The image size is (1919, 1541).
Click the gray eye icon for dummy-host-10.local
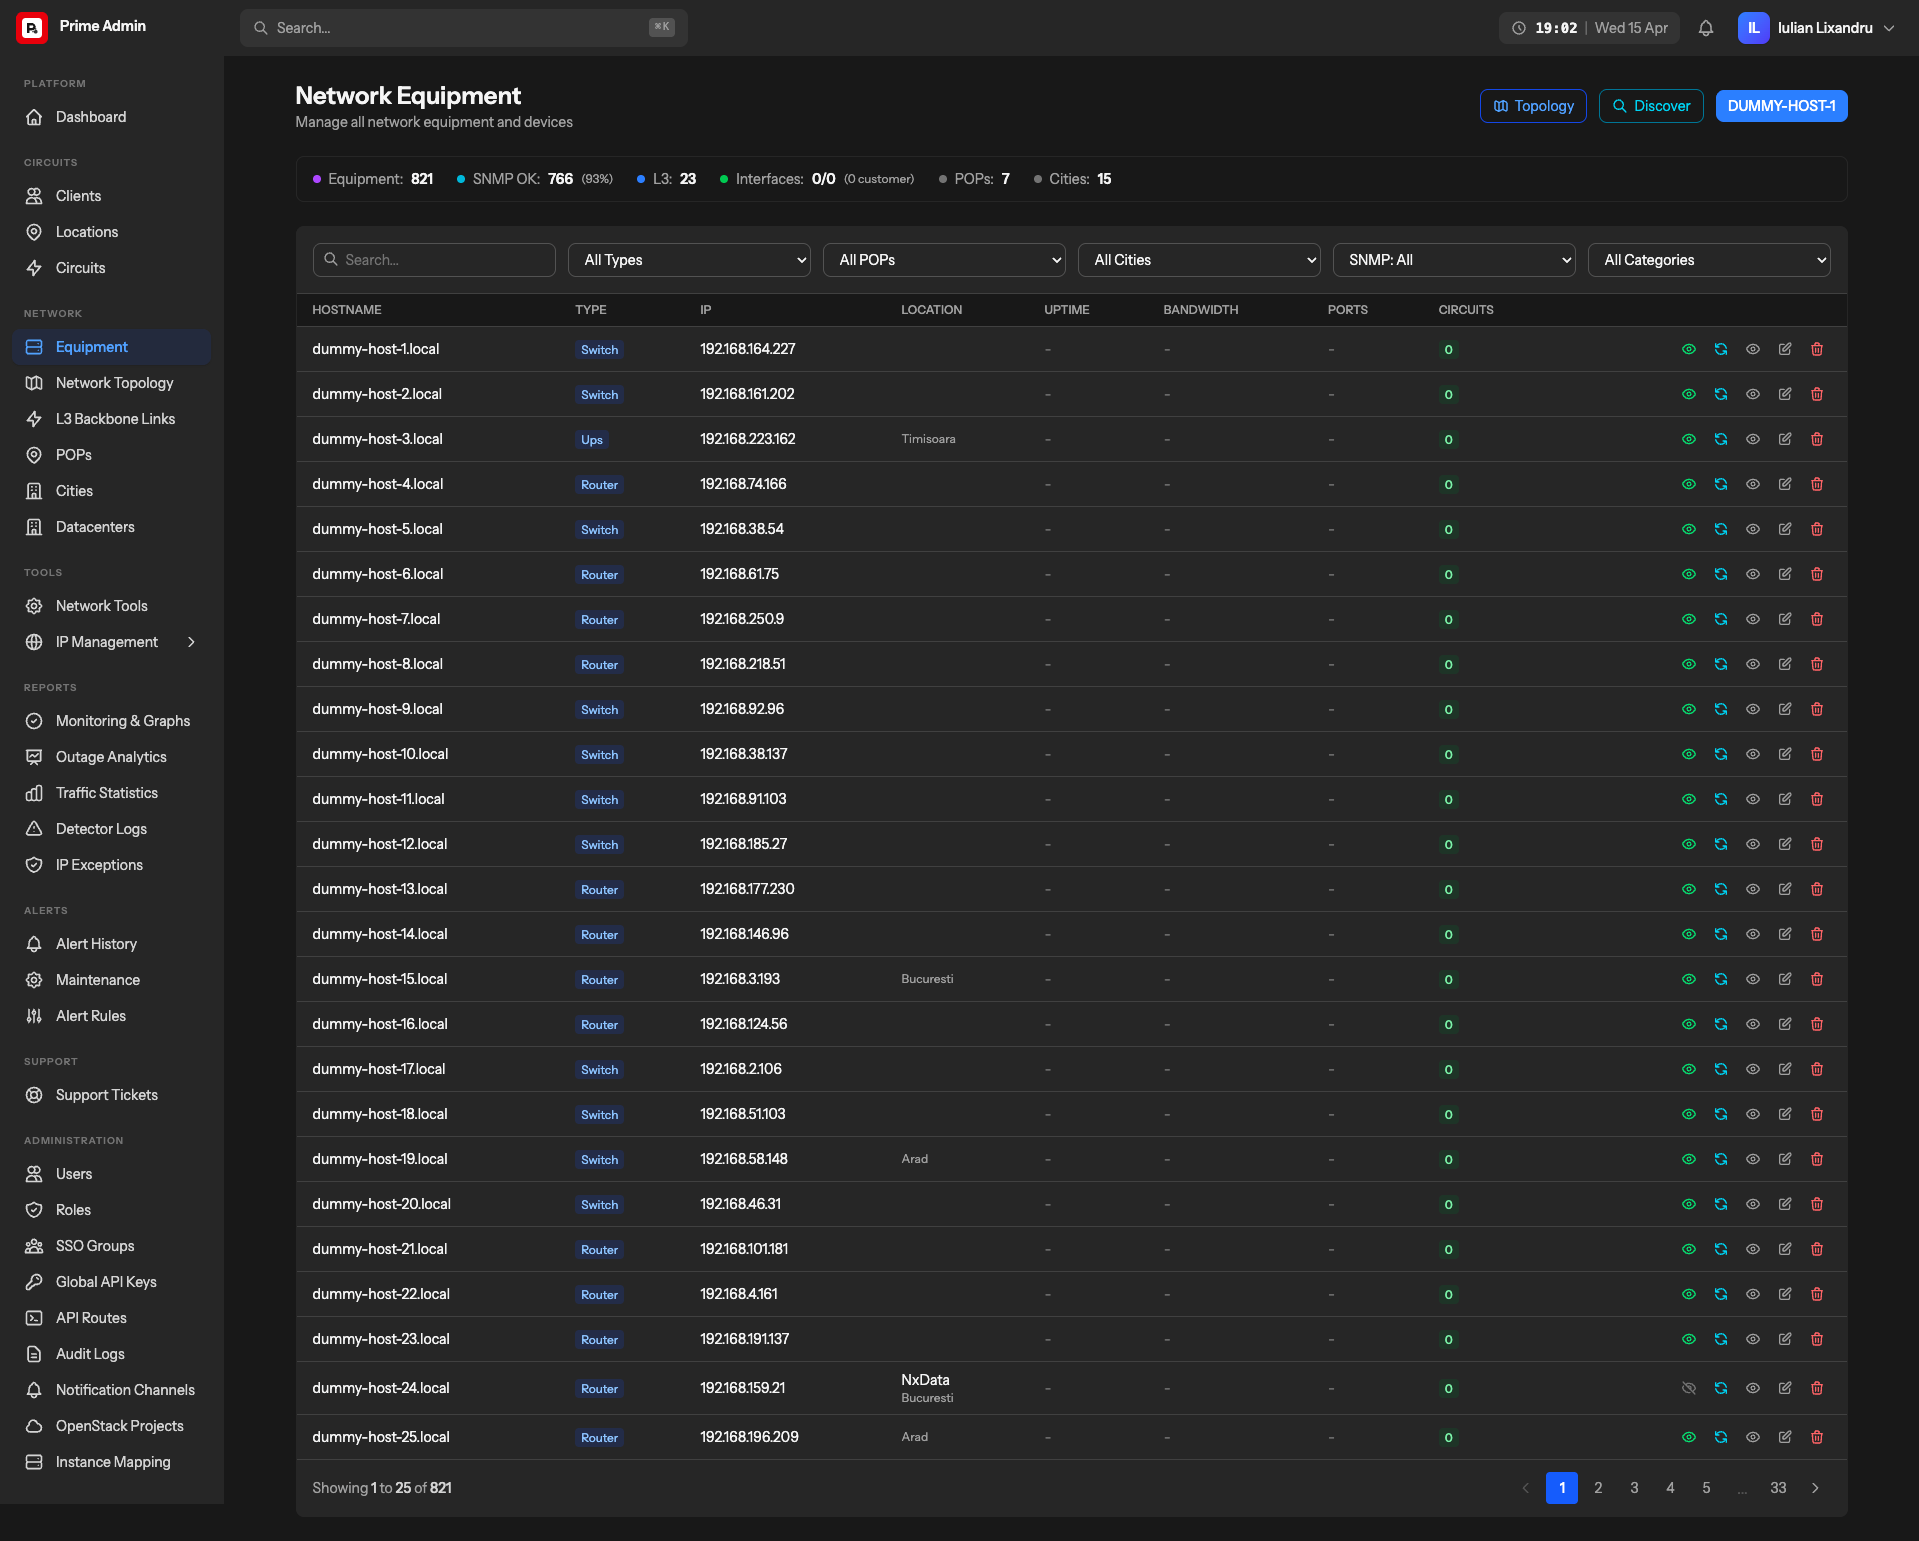1753,754
